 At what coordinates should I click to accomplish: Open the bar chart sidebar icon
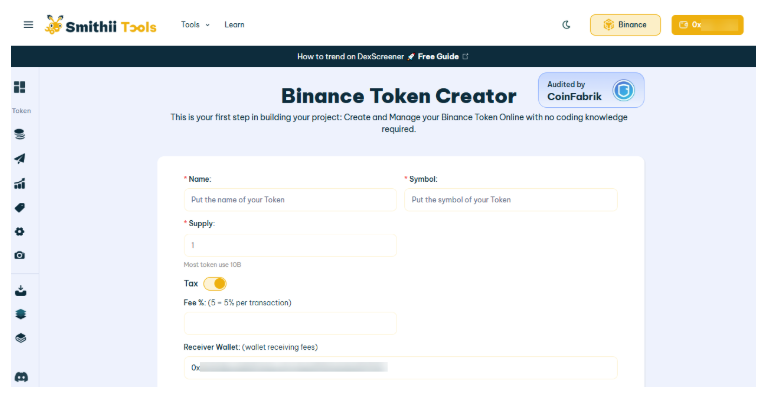pyautogui.click(x=20, y=184)
